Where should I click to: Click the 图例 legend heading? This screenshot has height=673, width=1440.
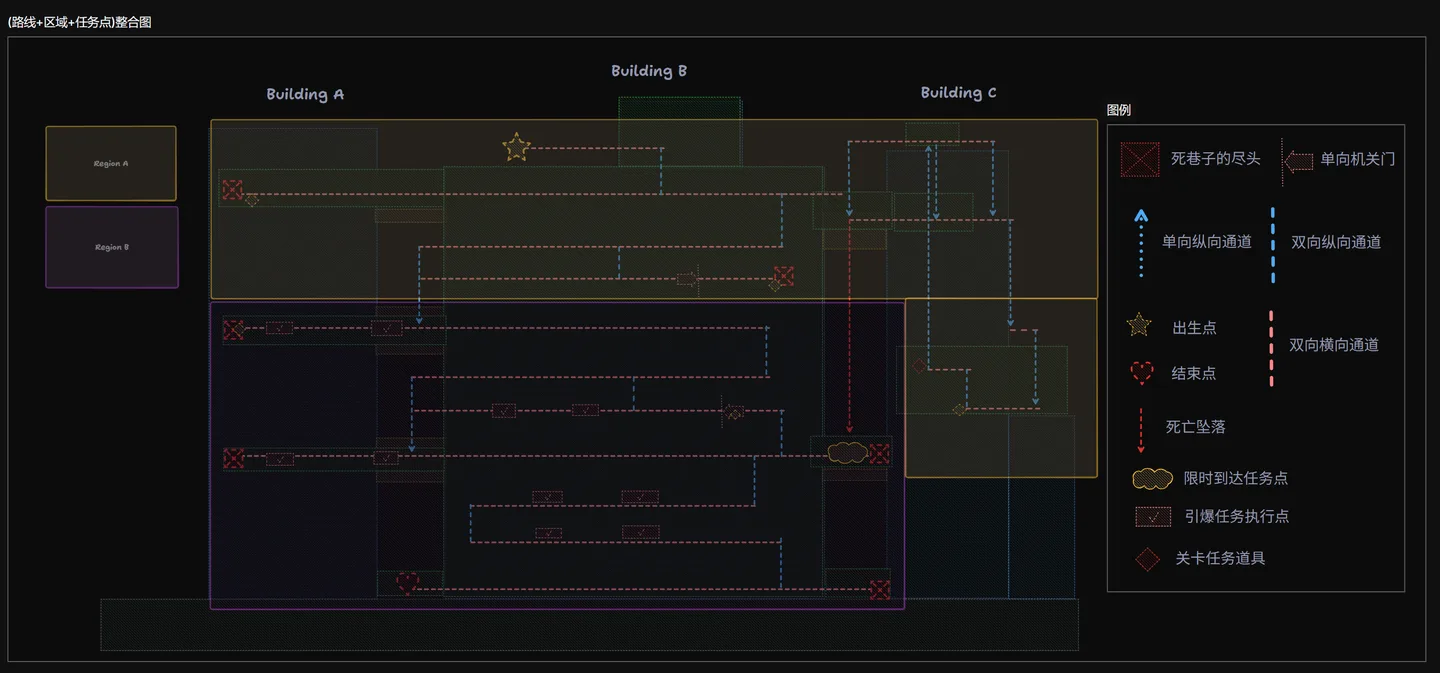pyautogui.click(x=1119, y=110)
